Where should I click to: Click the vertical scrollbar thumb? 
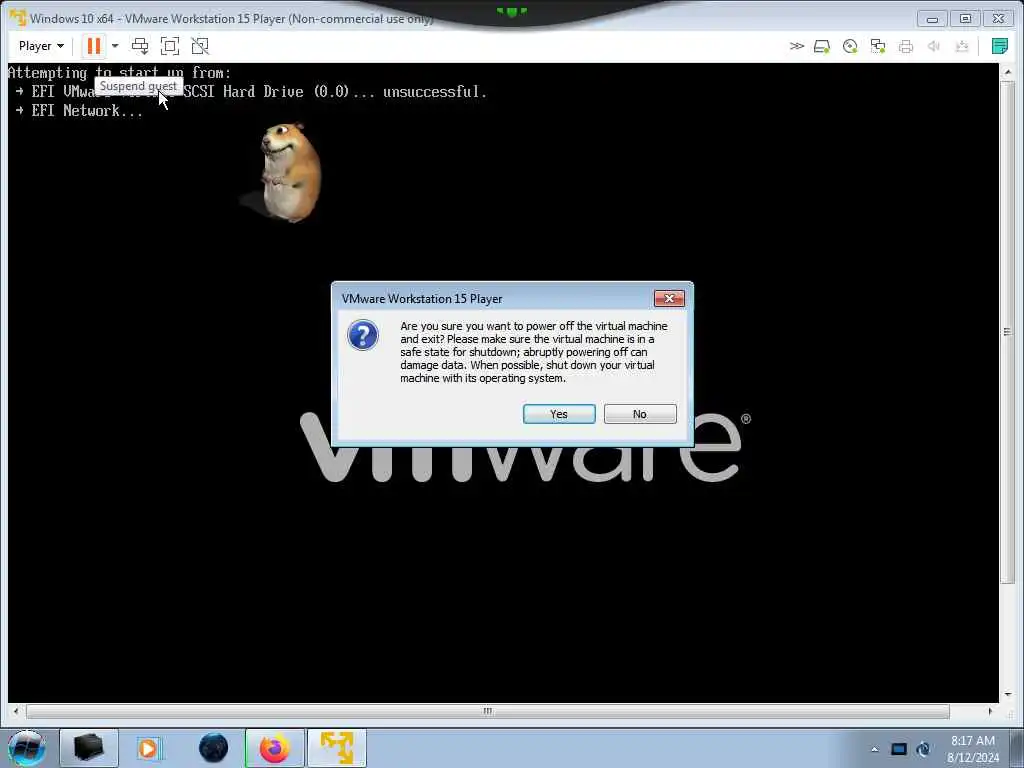tap(1008, 332)
